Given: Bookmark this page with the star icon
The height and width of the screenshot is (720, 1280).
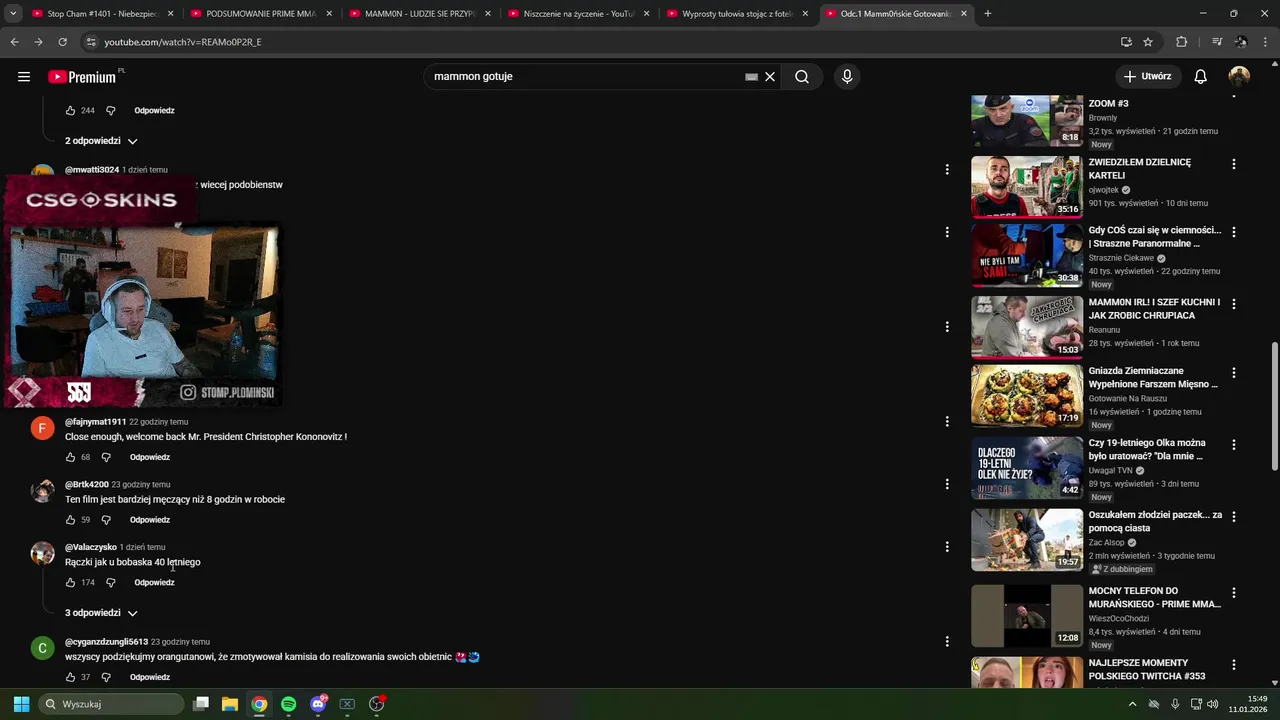Looking at the screenshot, I should pos(1148,42).
